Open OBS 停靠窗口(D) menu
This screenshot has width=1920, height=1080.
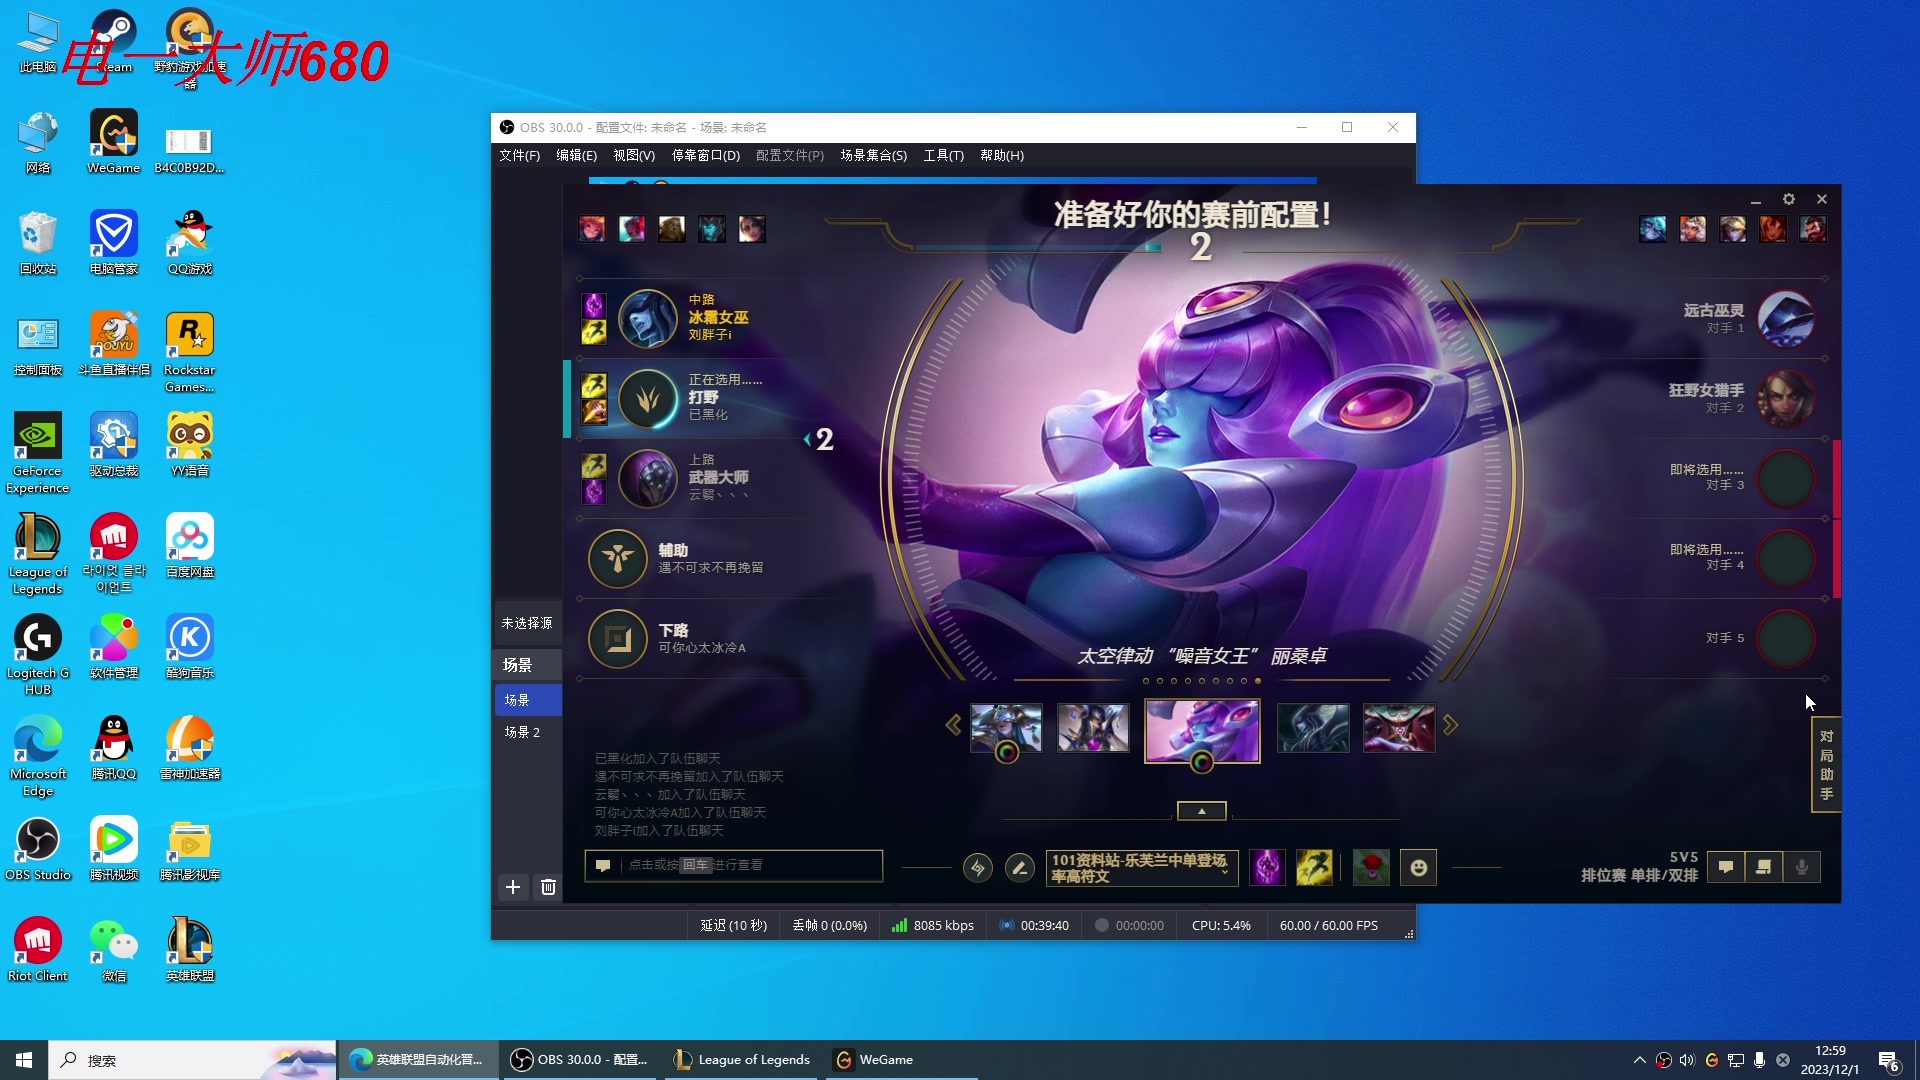click(x=706, y=155)
